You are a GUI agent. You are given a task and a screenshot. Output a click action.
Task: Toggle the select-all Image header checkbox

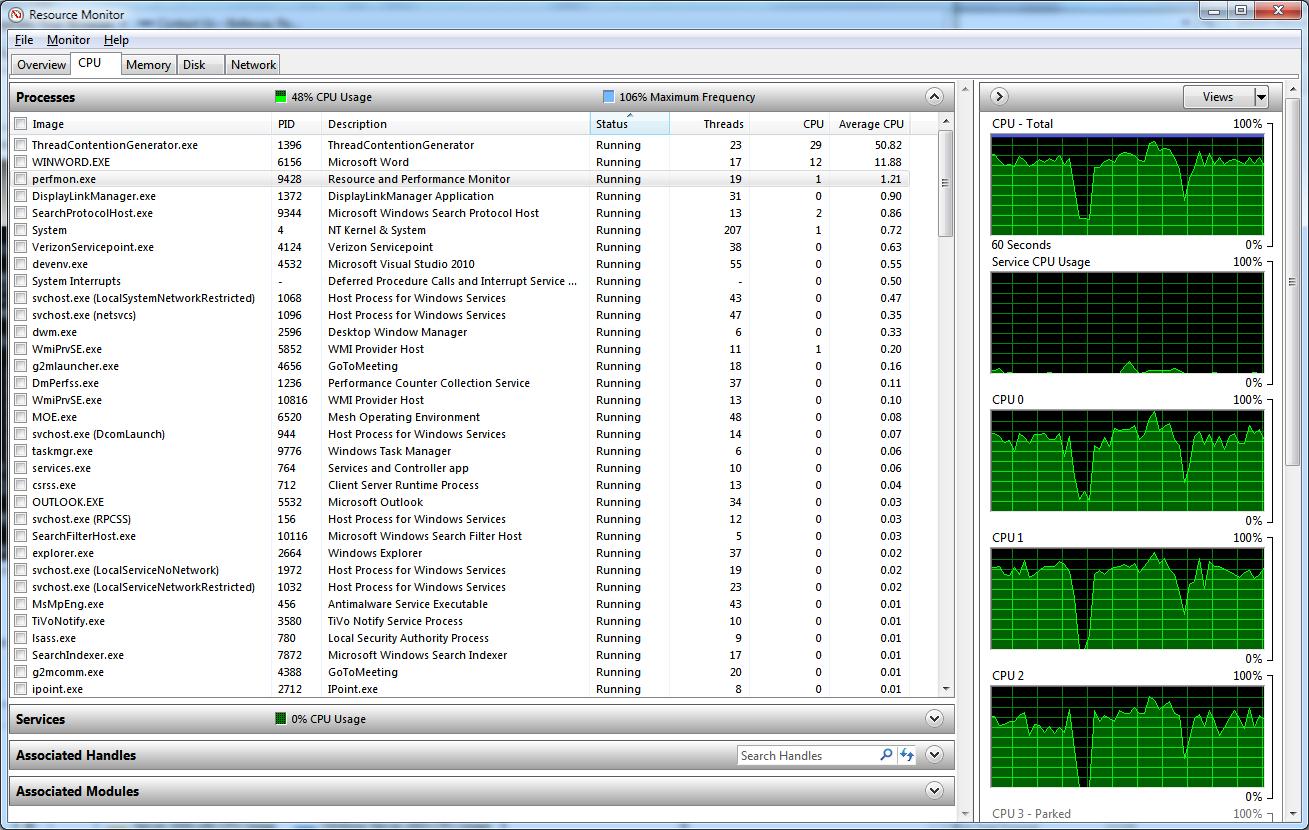click(x=21, y=124)
